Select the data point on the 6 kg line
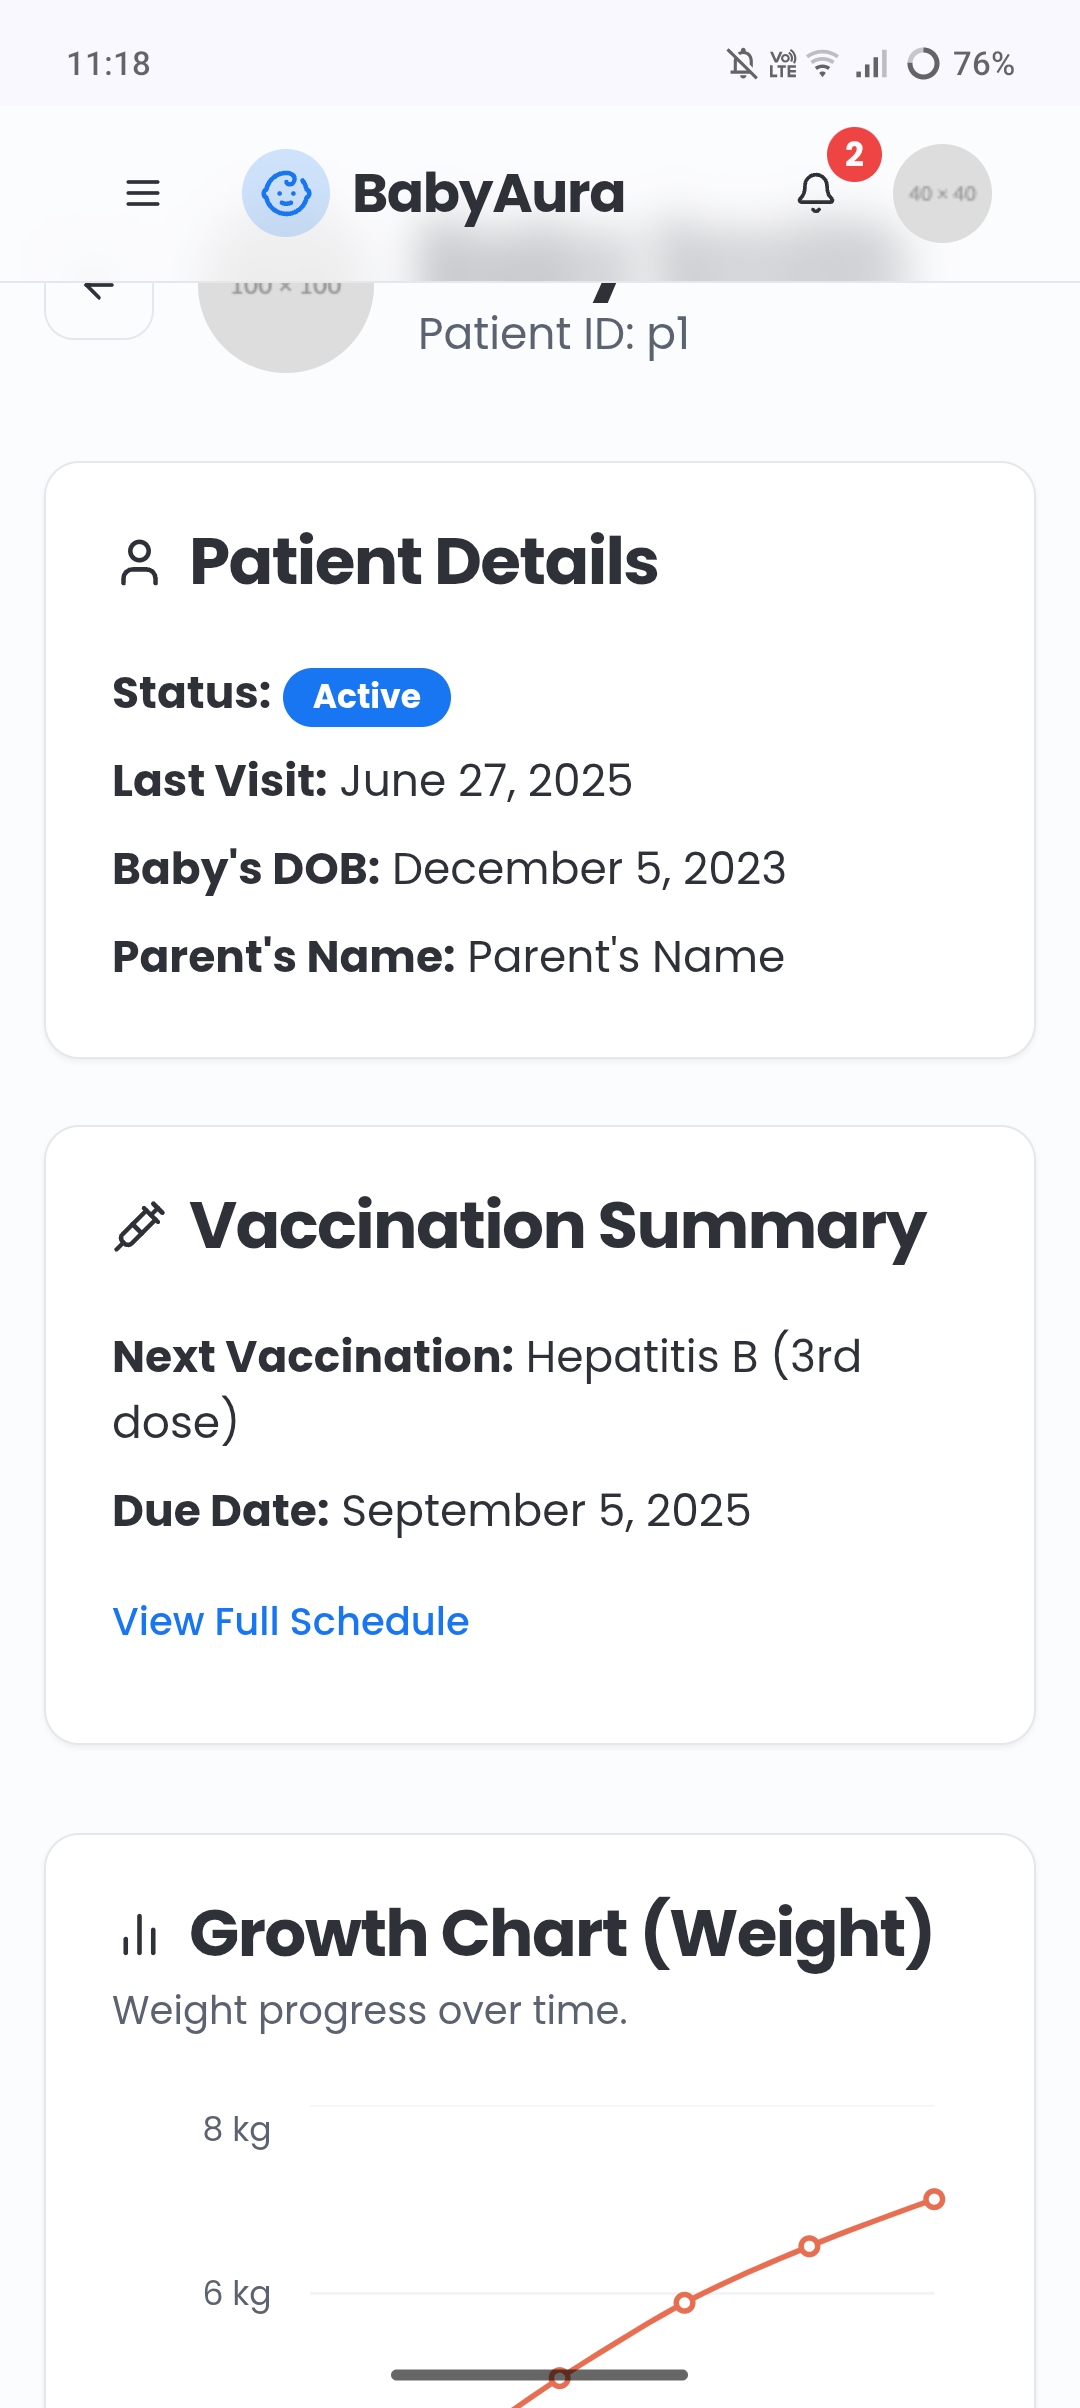This screenshot has width=1080, height=2408. pos(684,2303)
